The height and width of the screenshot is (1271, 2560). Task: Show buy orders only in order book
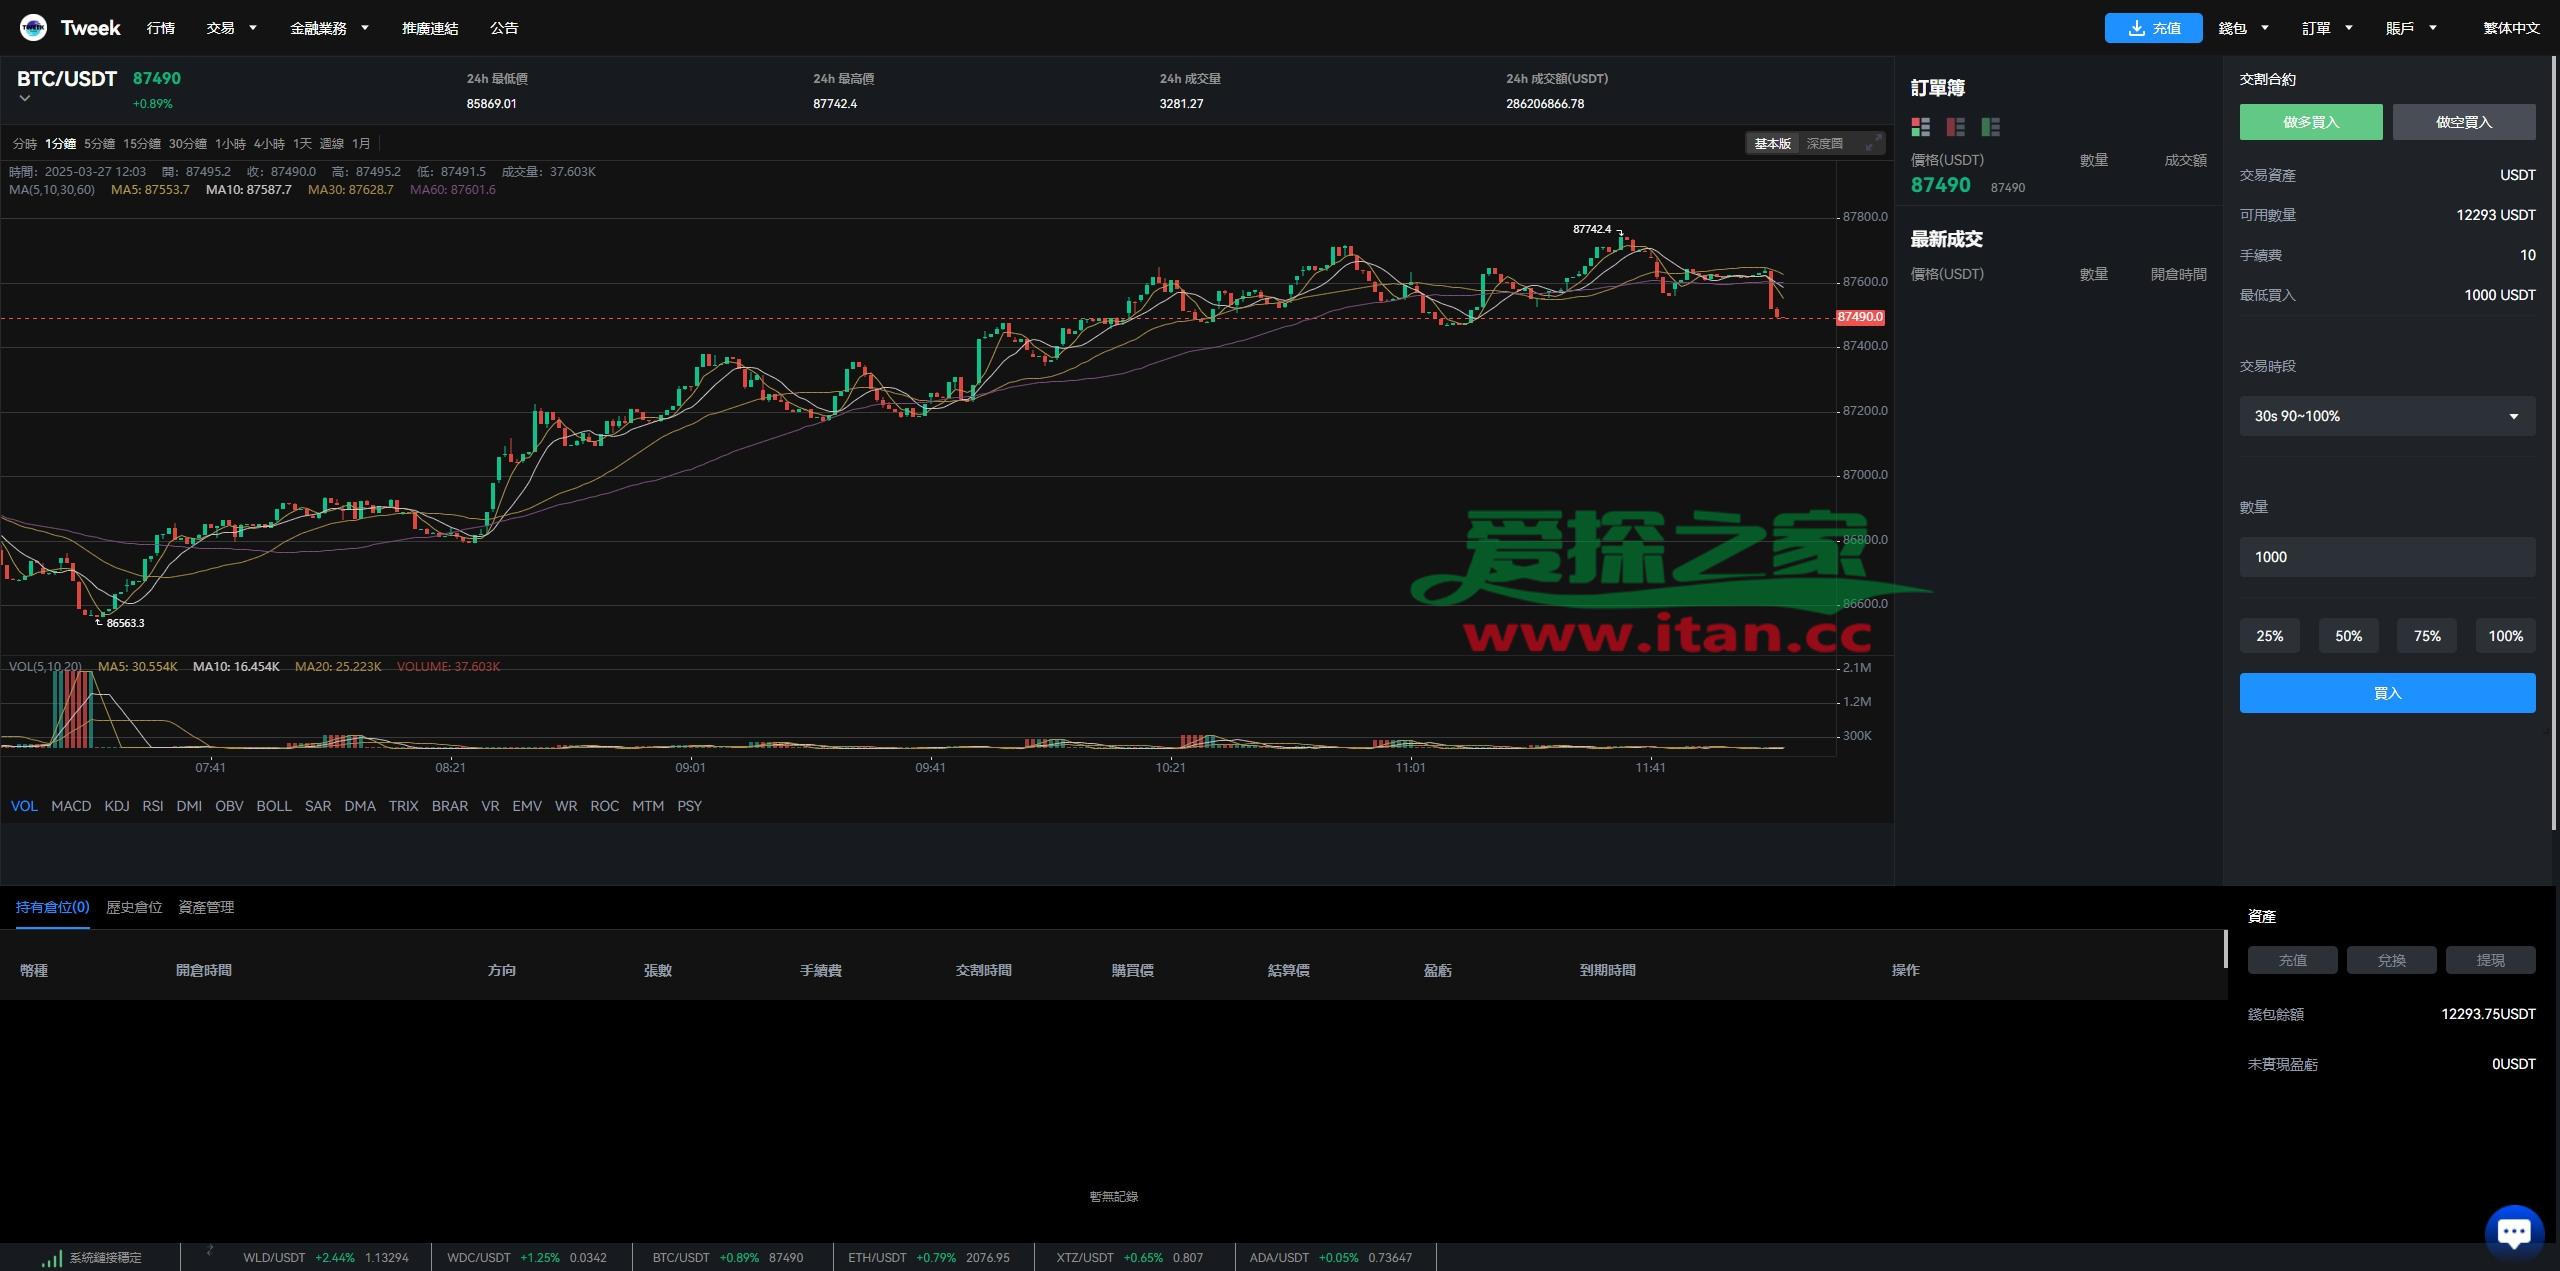[1990, 127]
